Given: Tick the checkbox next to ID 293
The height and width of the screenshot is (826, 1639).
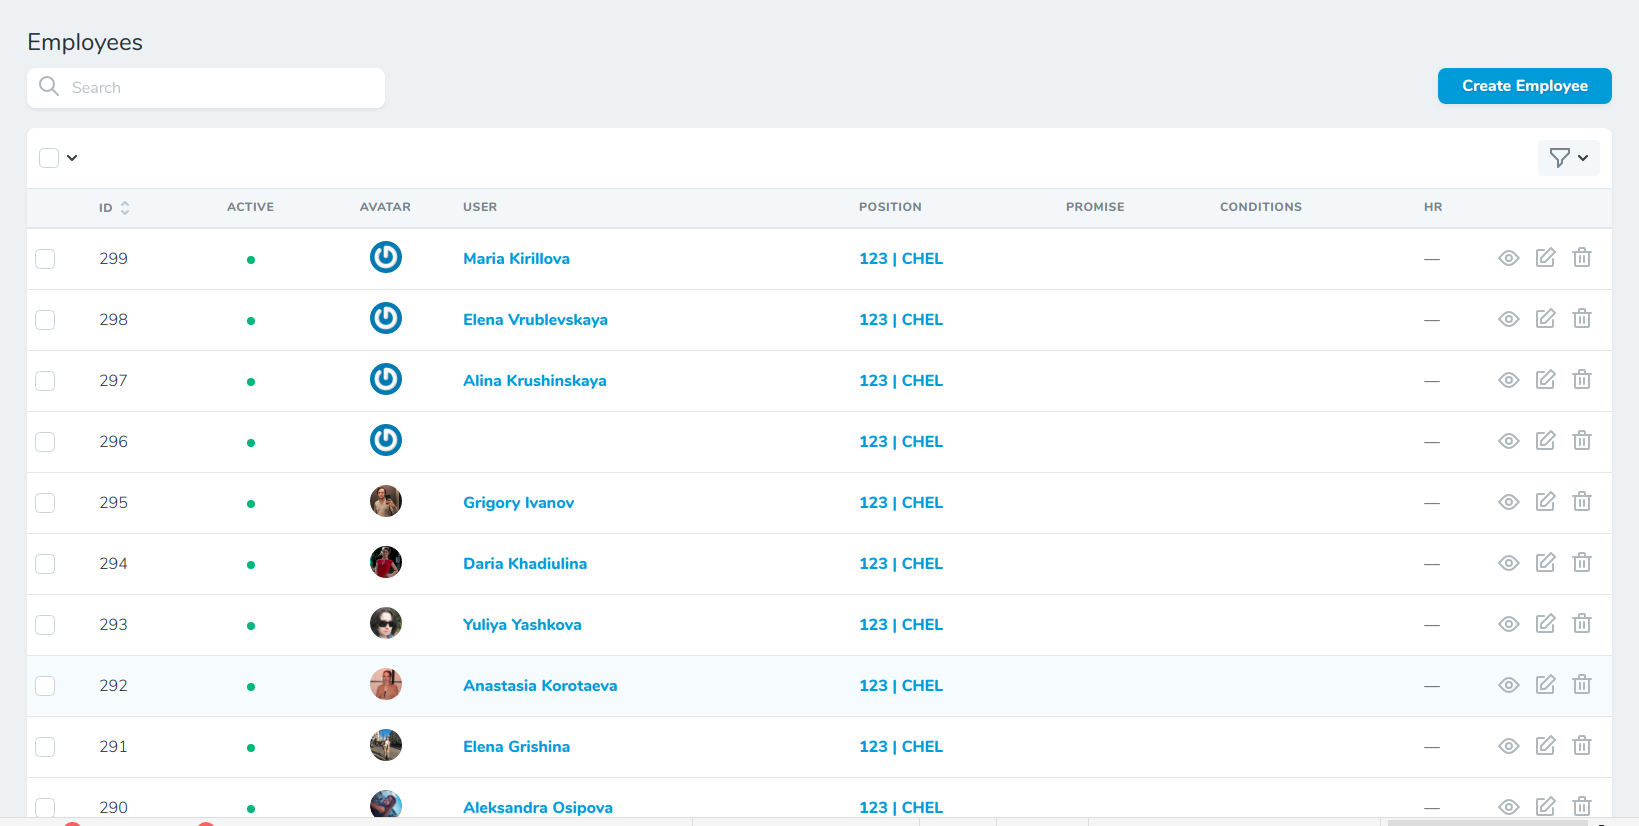Looking at the screenshot, I should coord(45,625).
